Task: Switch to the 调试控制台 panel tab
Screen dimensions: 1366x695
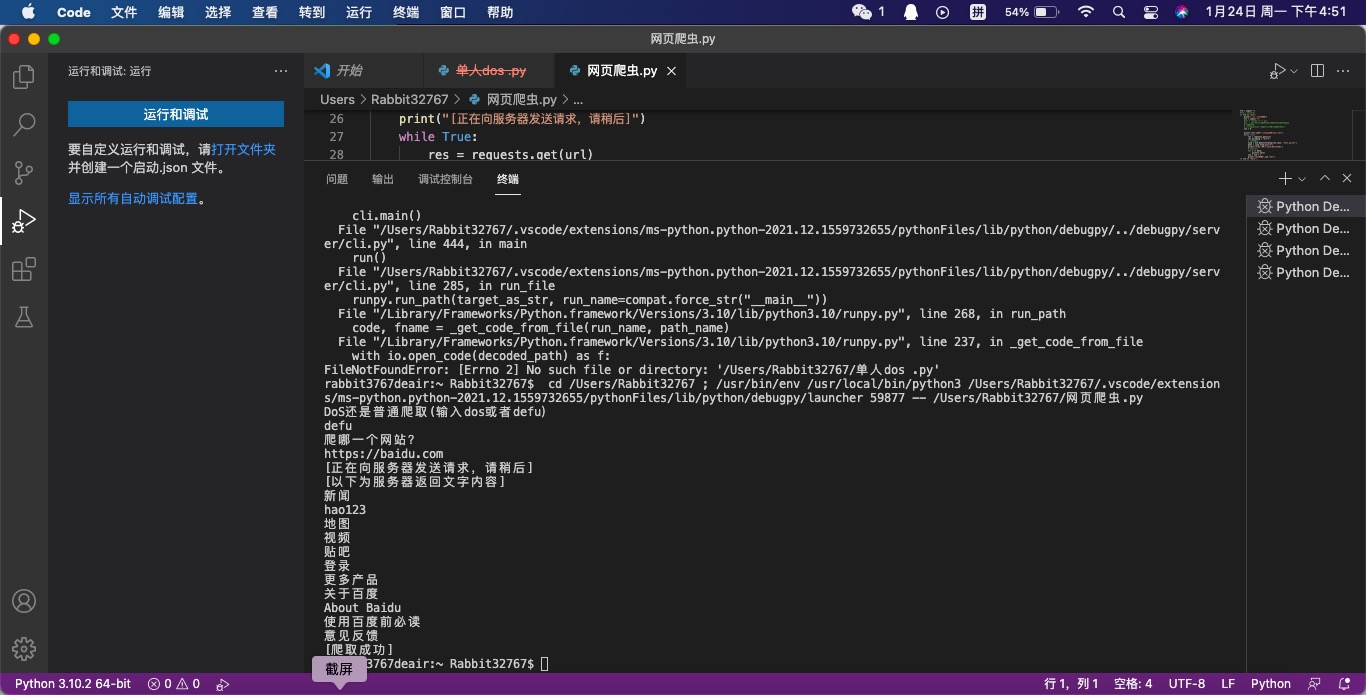Action: (445, 179)
